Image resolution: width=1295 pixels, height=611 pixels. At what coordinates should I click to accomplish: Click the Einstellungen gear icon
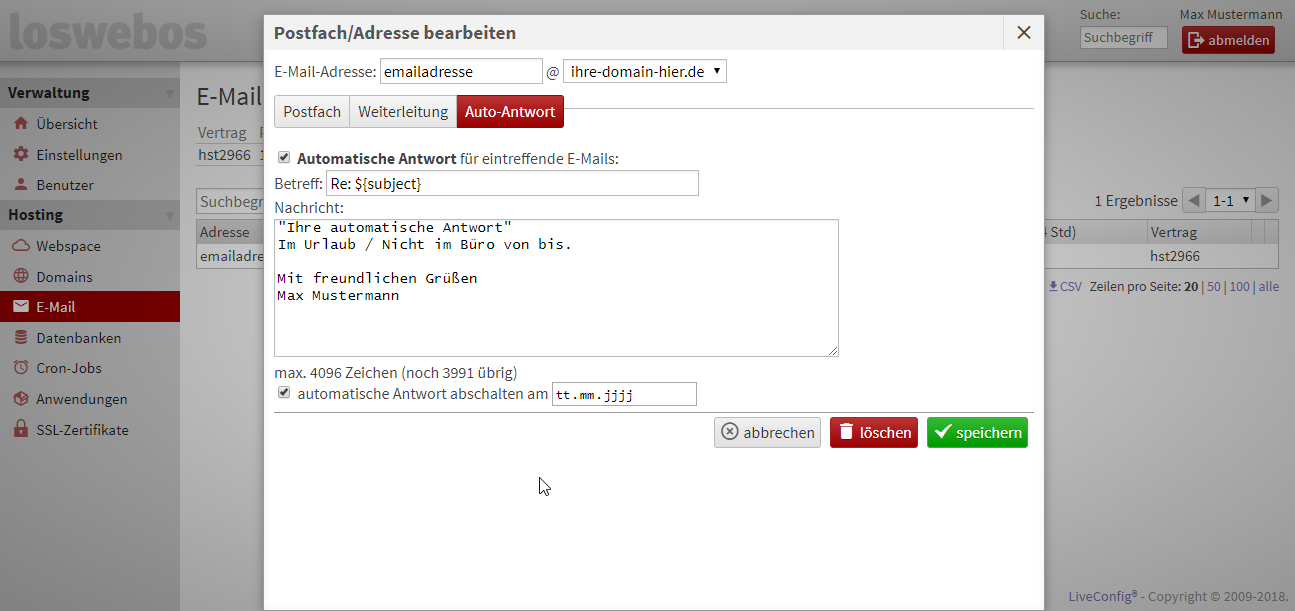20,155
